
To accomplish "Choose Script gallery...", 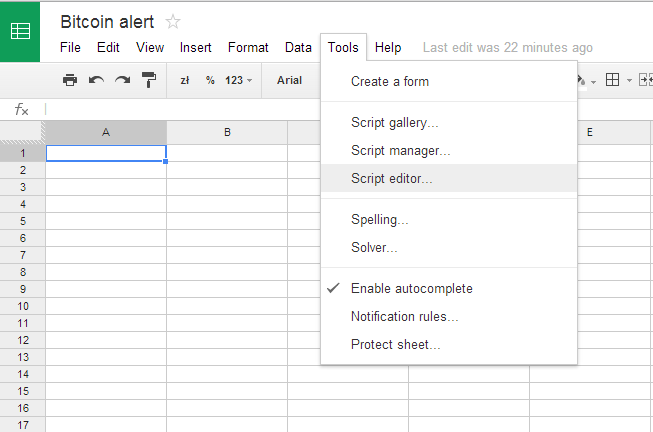I will click(449, 122).
